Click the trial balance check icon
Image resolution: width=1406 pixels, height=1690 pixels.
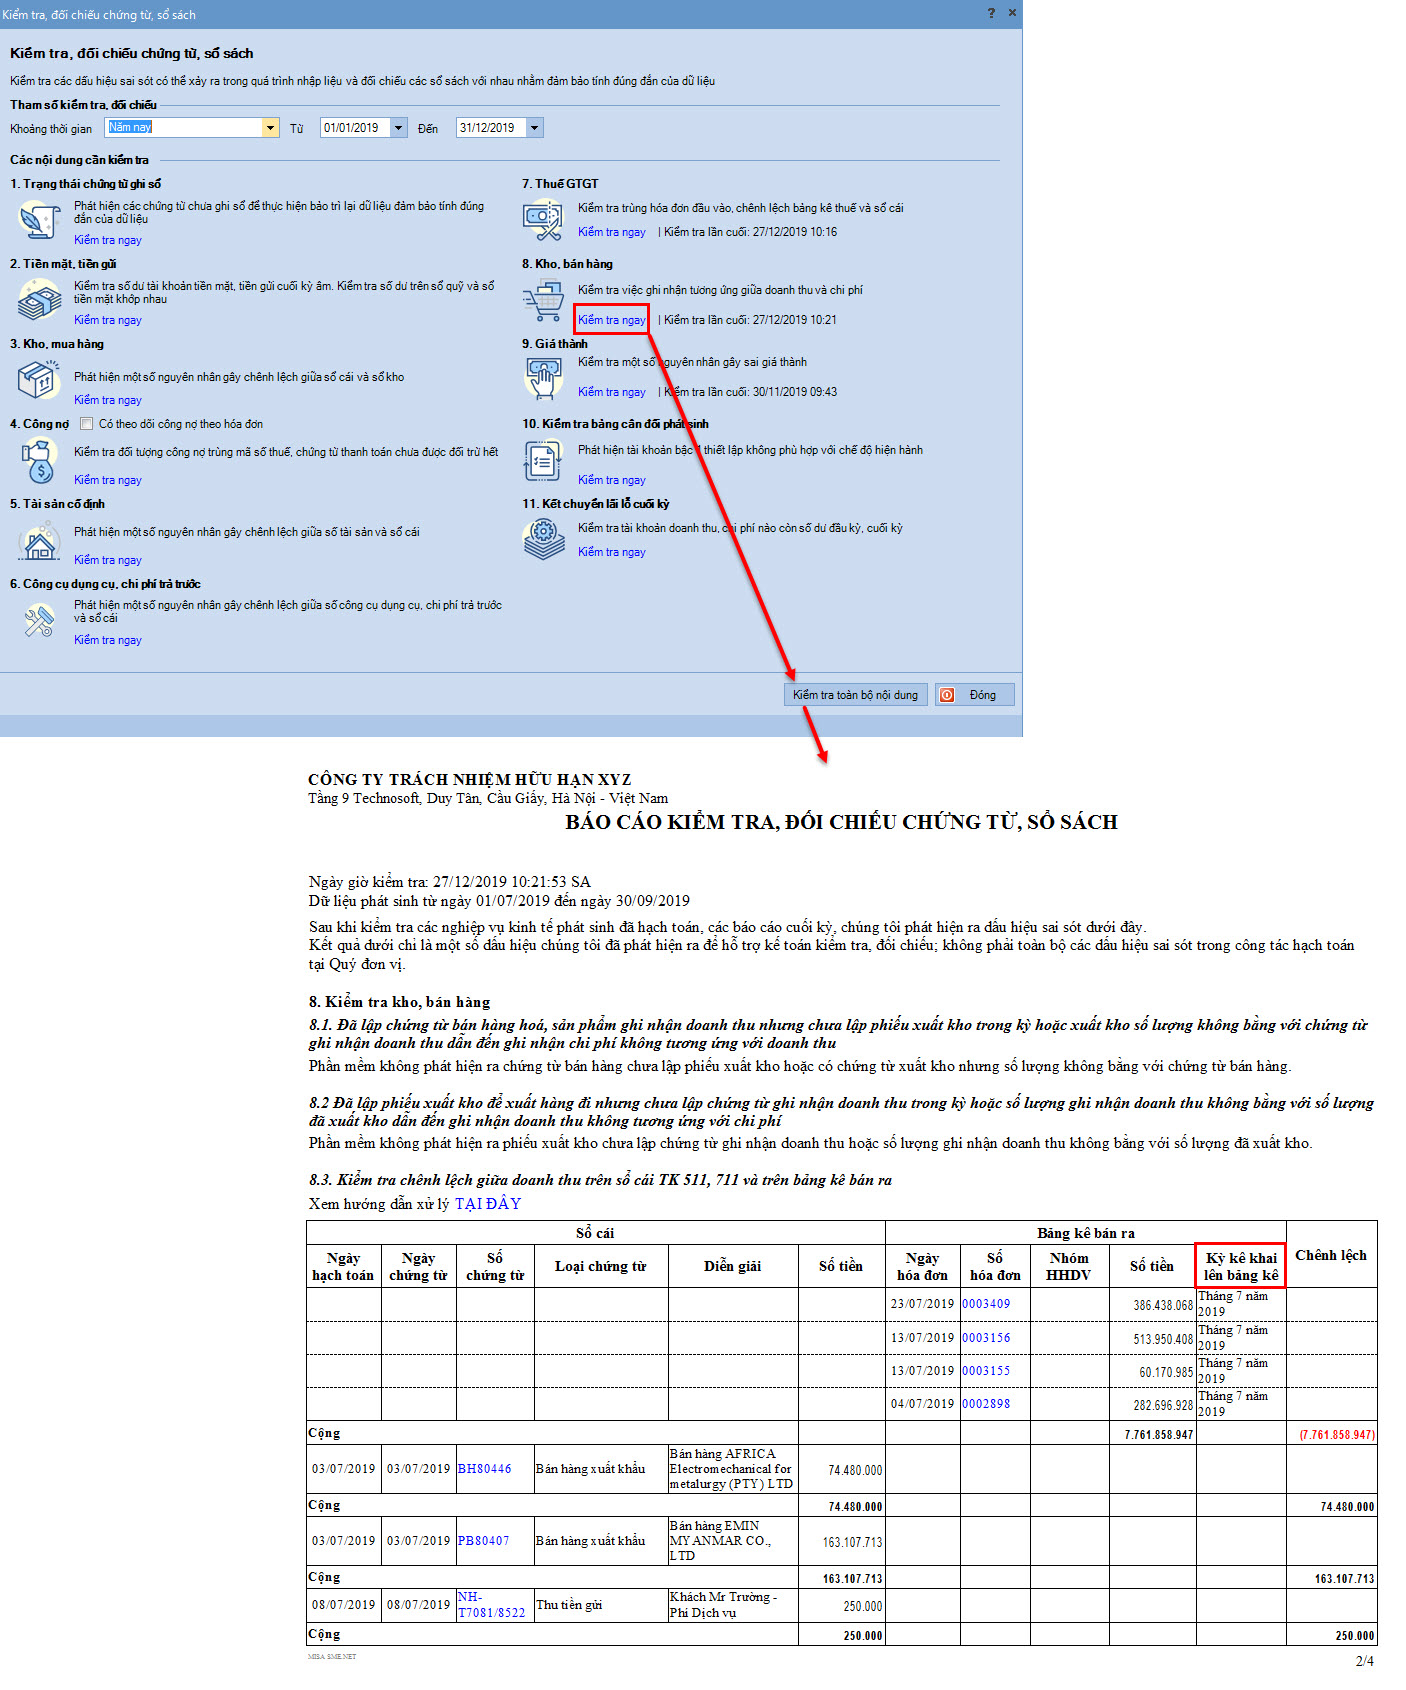543,460
